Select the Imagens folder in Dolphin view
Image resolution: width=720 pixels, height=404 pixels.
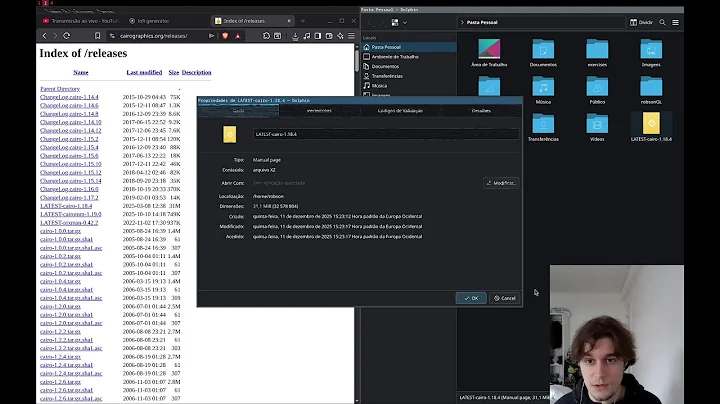pyautogui.click(x=651, y=53)
